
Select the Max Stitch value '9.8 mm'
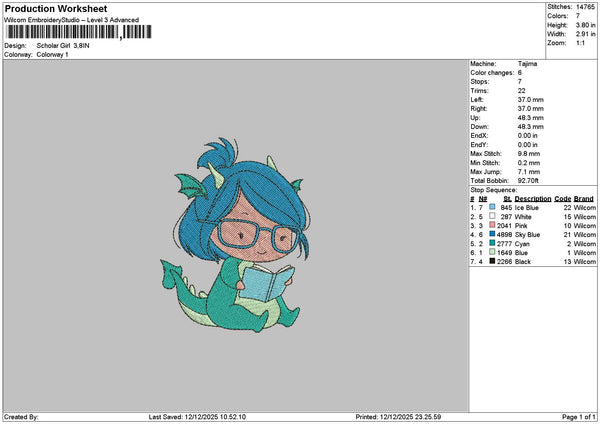pyautogui.click(x=529, y=154)
